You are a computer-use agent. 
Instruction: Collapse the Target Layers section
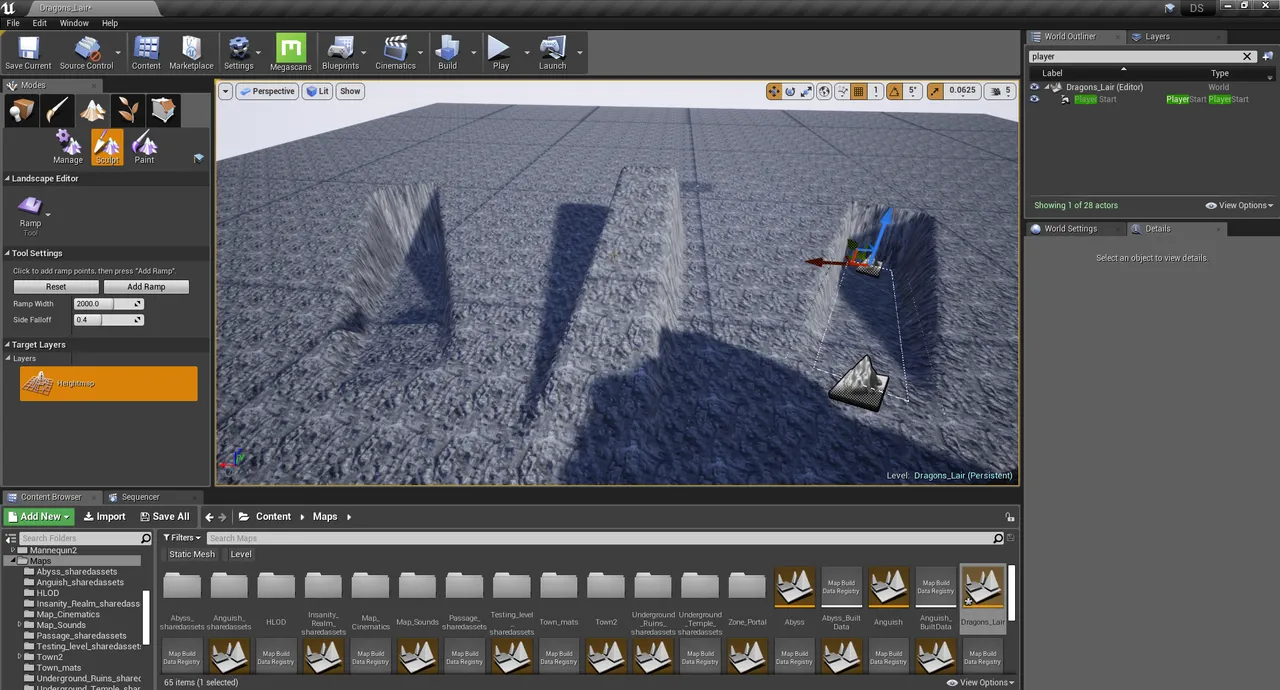point(7,344)
